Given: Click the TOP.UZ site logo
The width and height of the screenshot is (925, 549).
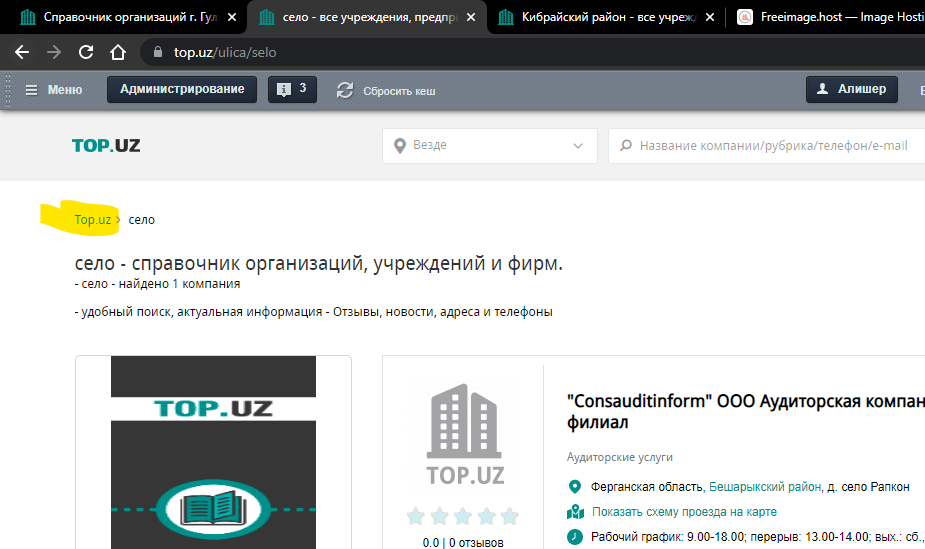Looking at the screenshot, I should tap(106, 145).
